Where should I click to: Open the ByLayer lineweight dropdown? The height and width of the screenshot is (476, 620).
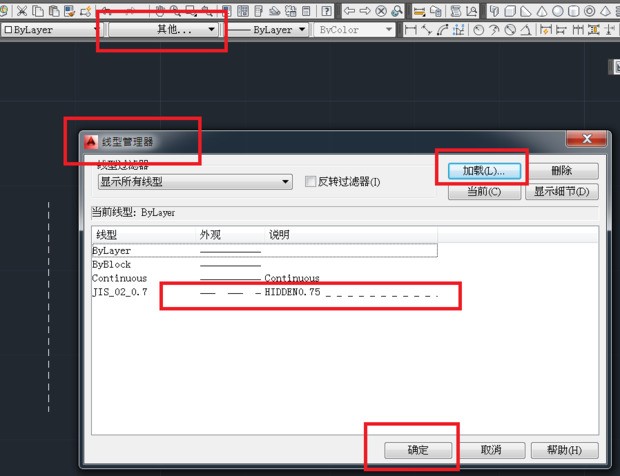click(267, 30)
